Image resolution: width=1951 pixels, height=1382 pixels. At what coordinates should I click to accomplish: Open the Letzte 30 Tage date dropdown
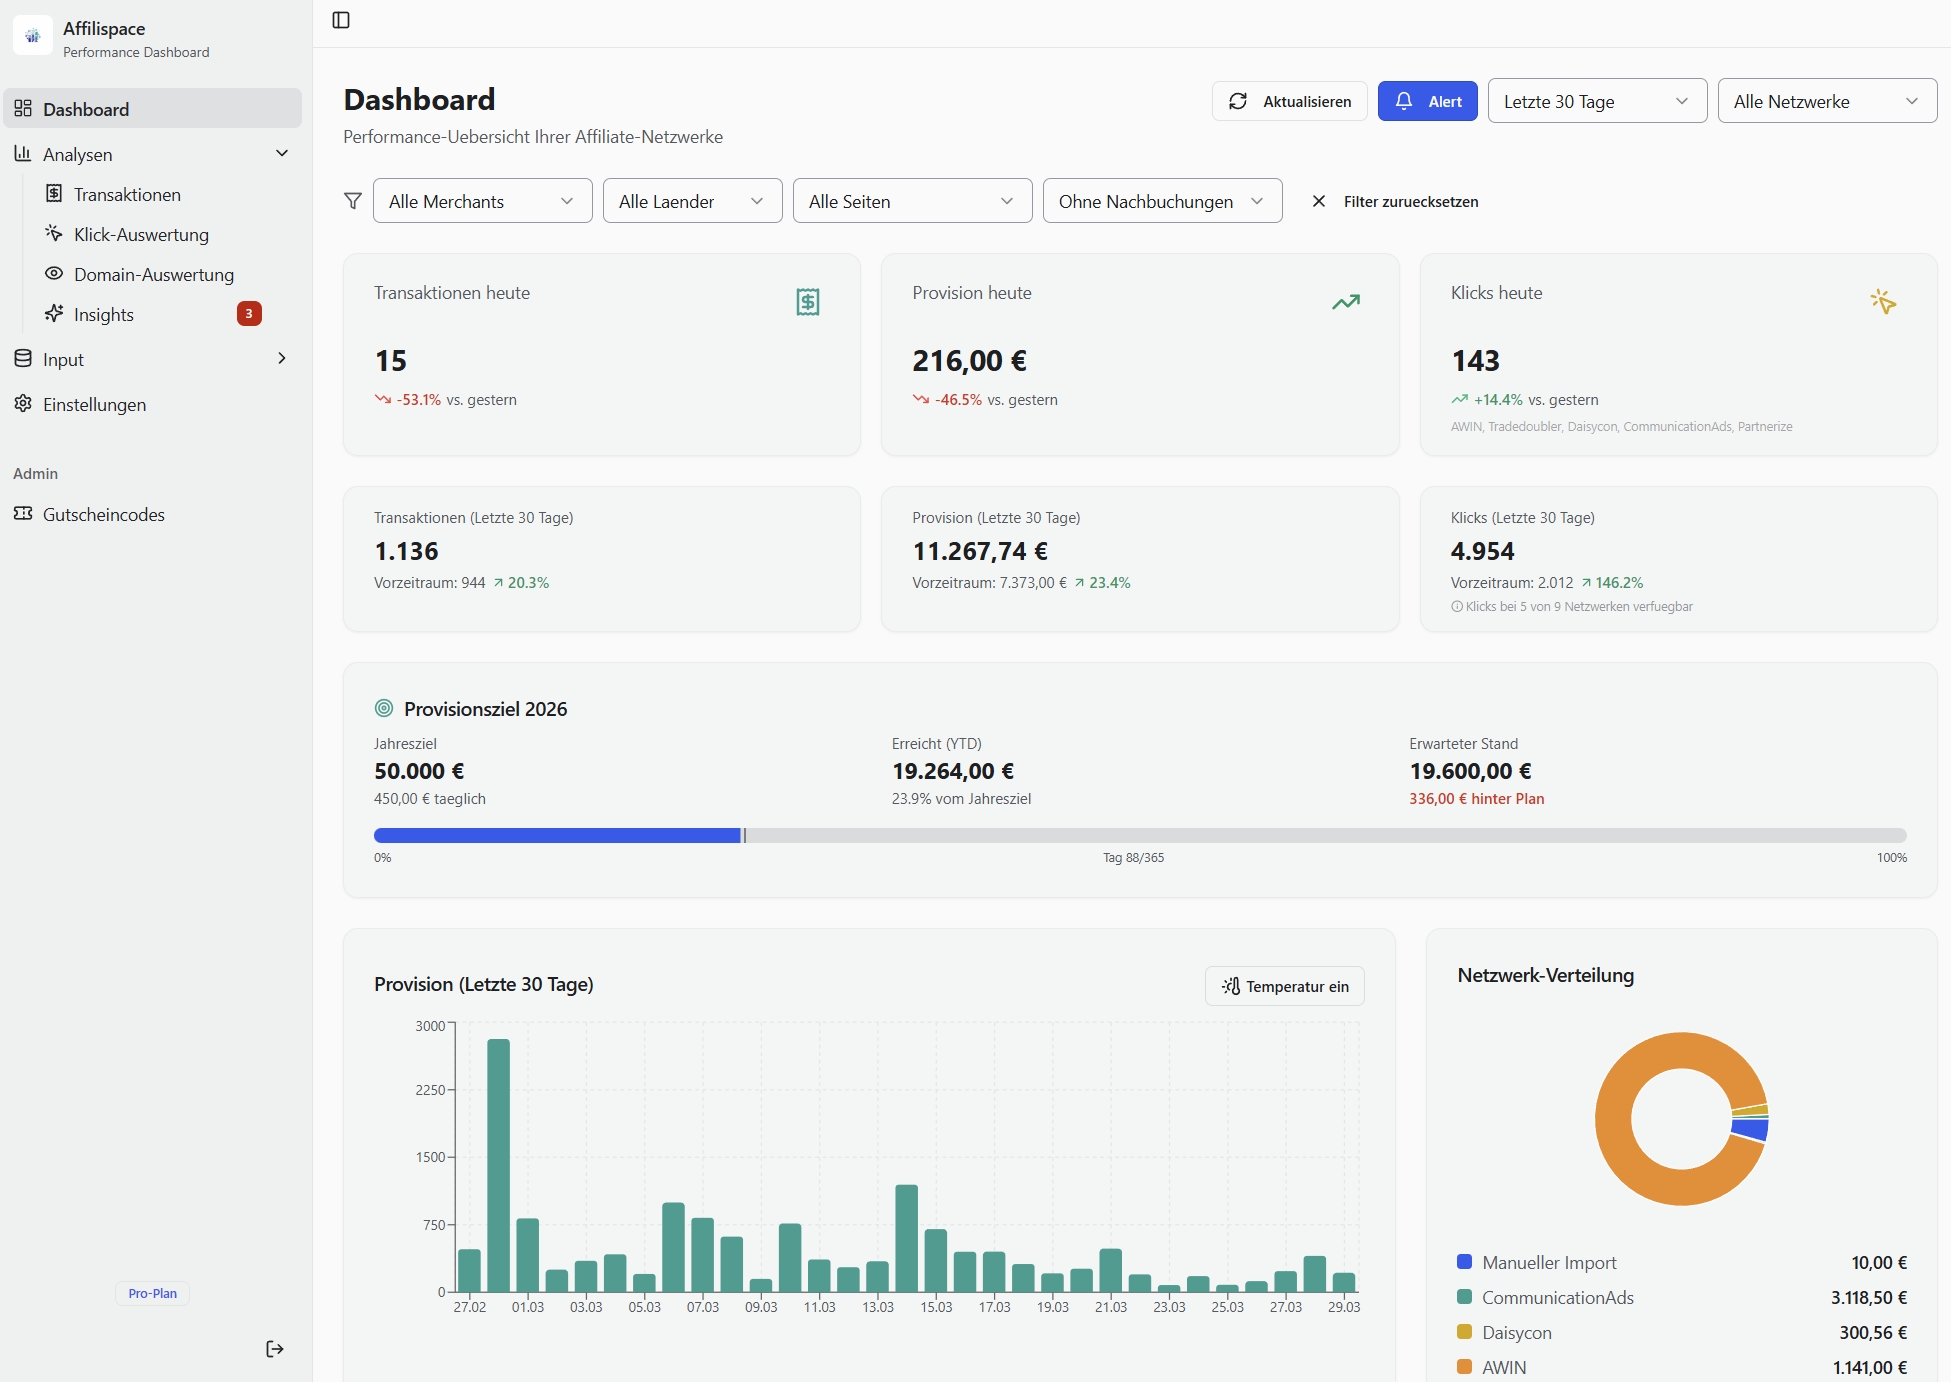1596,100
